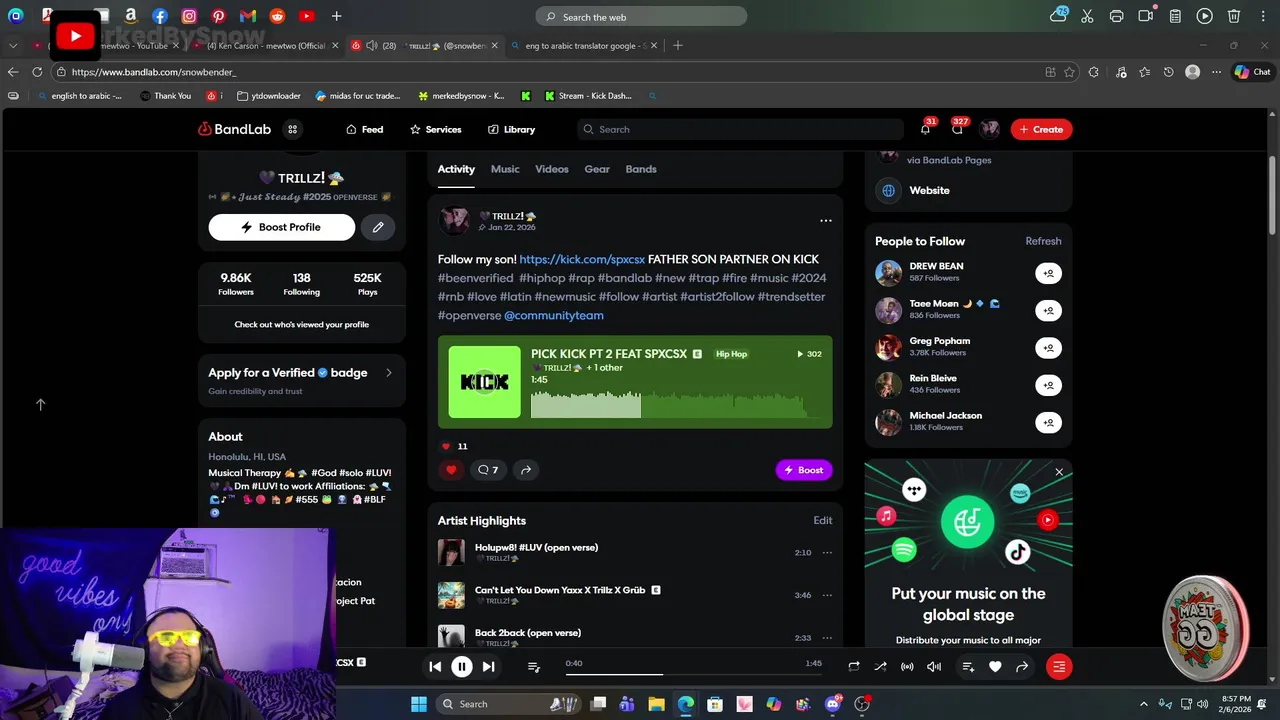Screen dimensions: 1280x720
Task: Click the pencil edit profile icon
Action: click(378, 227)
